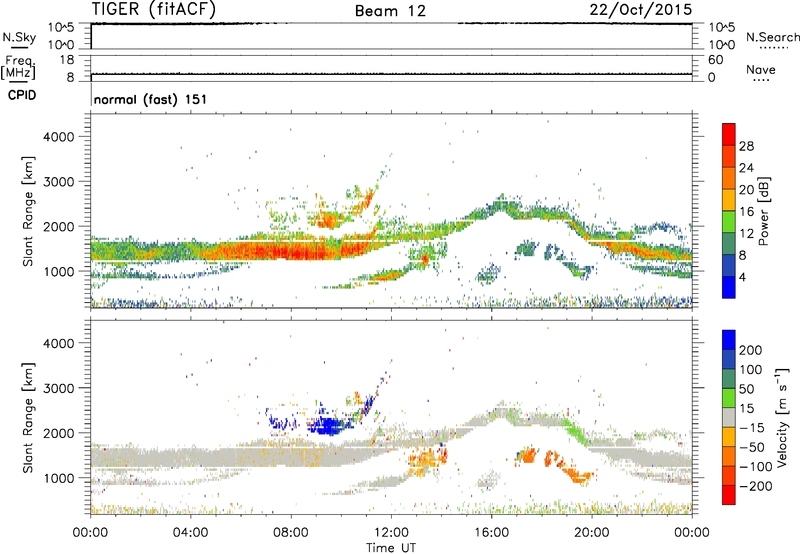
Task: Click the '04:00' time axis label
Action: point(191,533)
